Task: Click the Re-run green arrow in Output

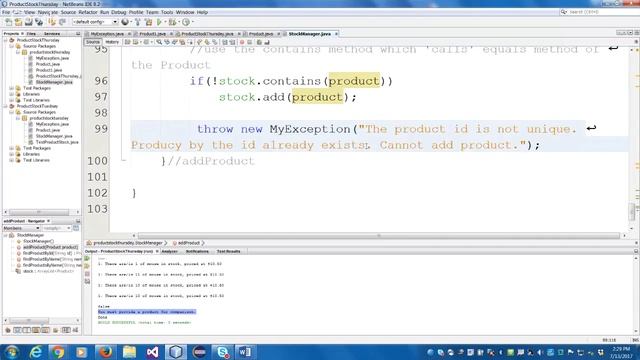Action: pyautogui.click(x=87, y=259)
